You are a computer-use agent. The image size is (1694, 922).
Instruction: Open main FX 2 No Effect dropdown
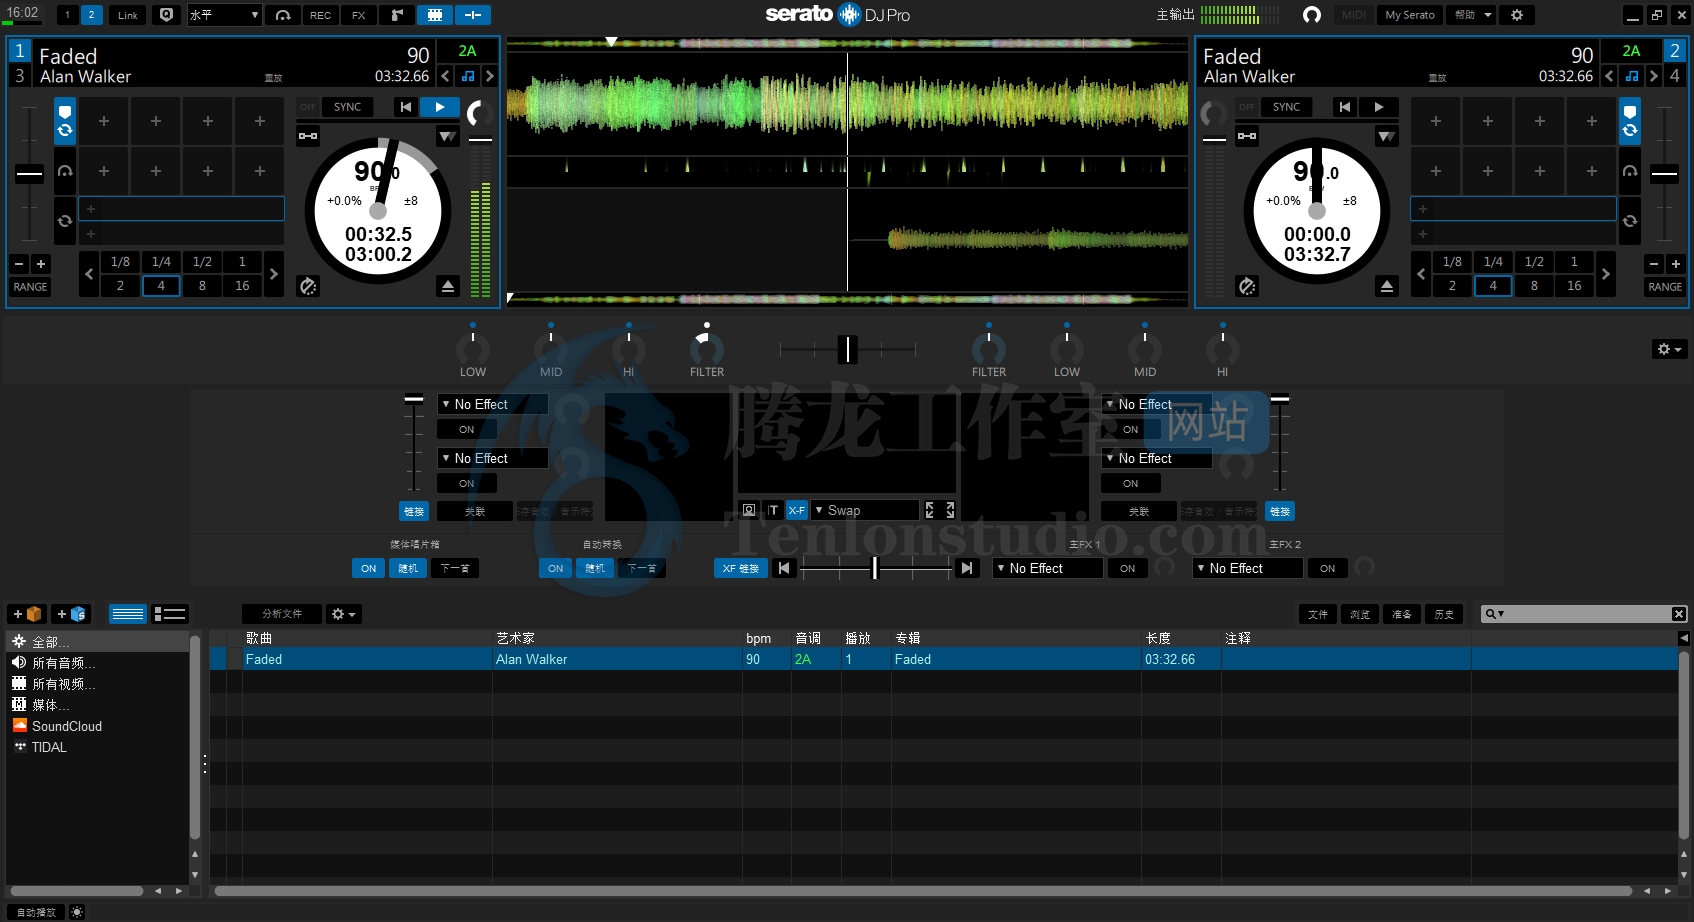[1247, 568]
